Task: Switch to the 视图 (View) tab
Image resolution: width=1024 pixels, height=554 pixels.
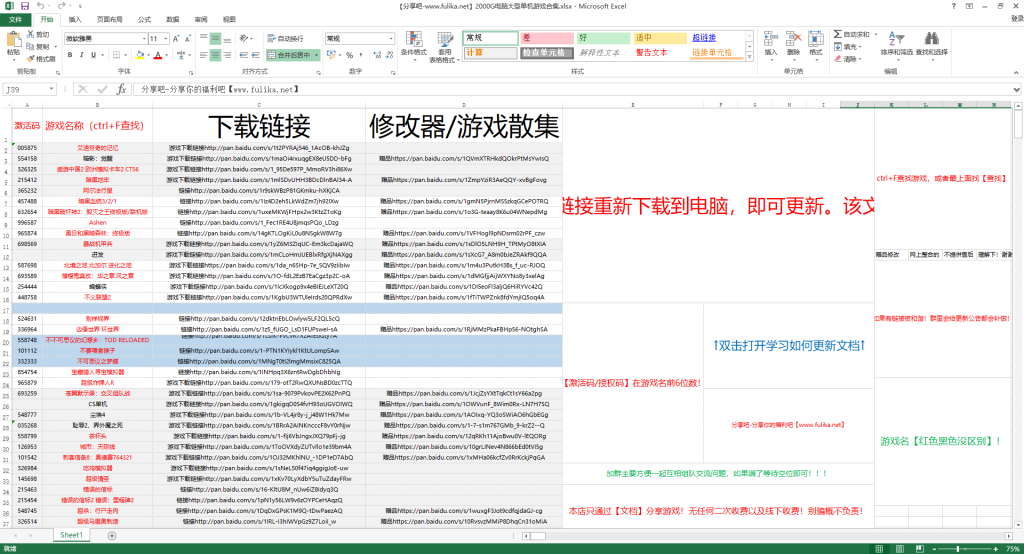Action: click(229, 20)
